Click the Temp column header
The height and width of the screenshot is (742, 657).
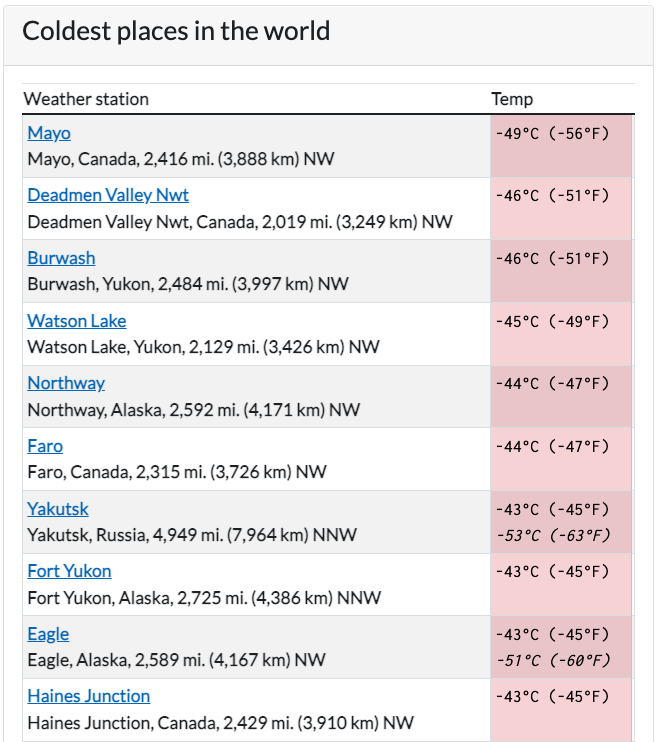pyautogui.click(x=512, y=99)
